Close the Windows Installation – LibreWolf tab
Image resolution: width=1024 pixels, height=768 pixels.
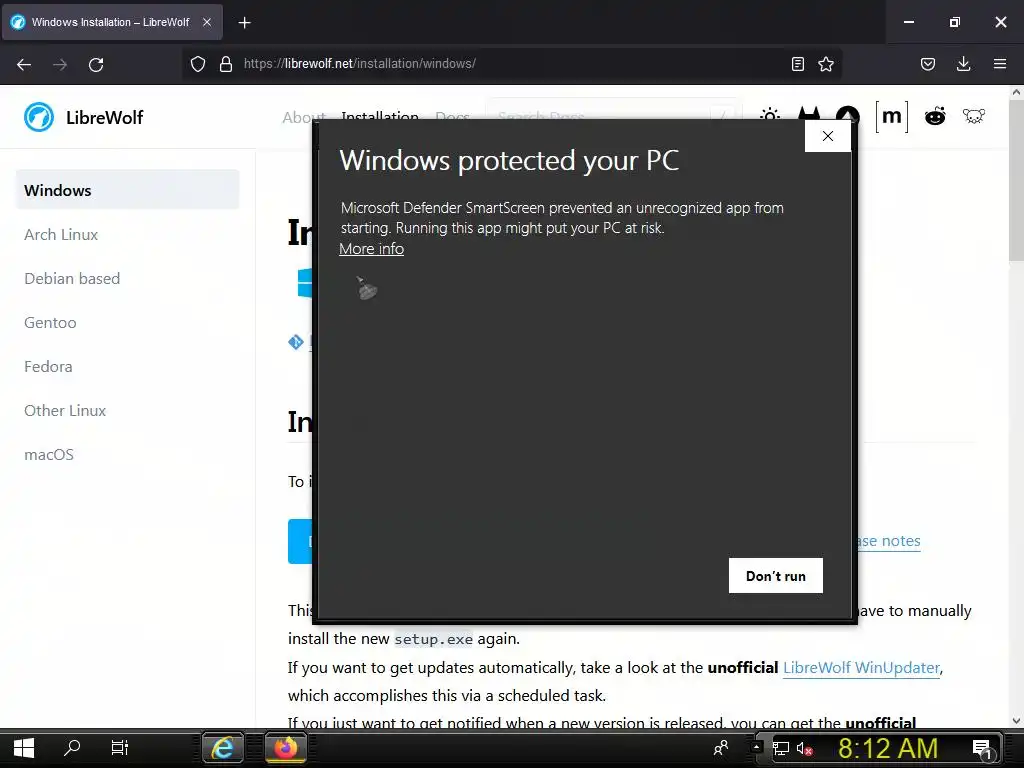(207, 22)
